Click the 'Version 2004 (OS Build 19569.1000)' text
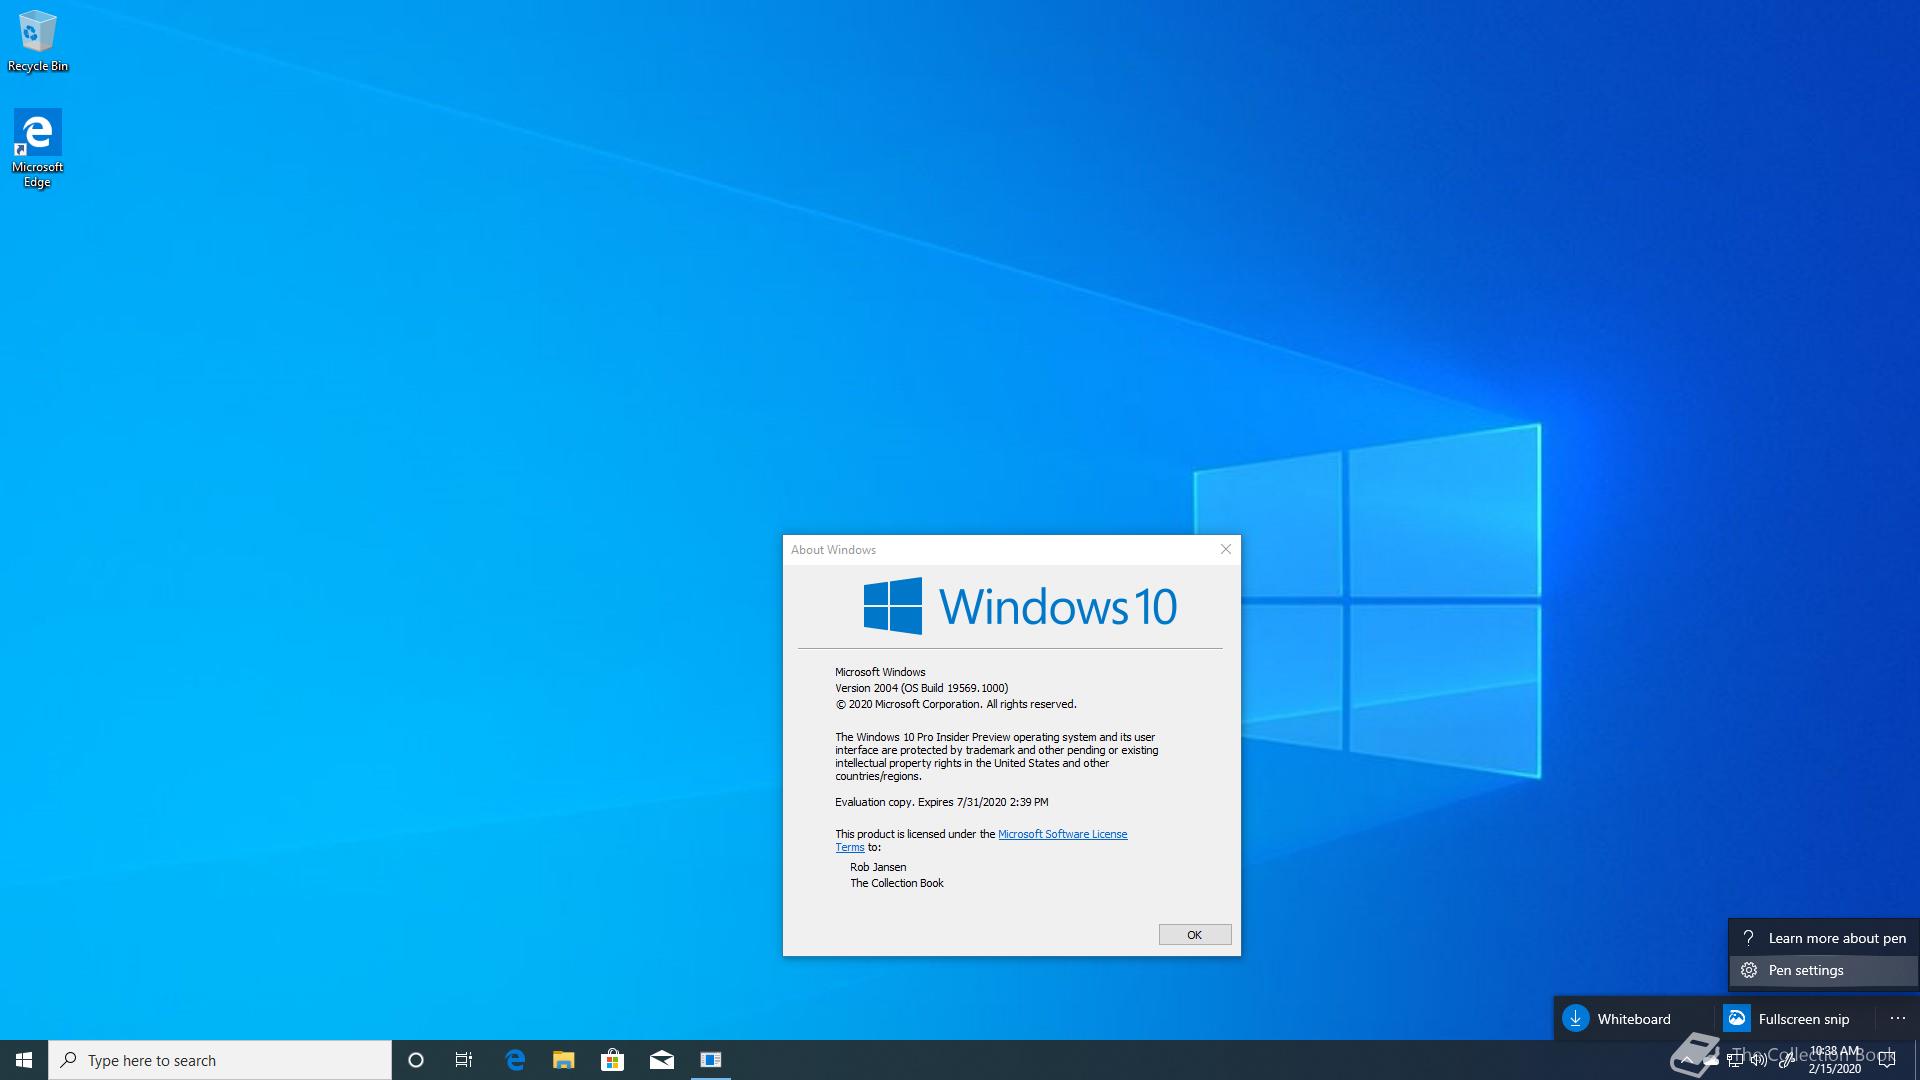Image resolution: width=1920 pixels, height=1080 pixels. tap(921, 688)
